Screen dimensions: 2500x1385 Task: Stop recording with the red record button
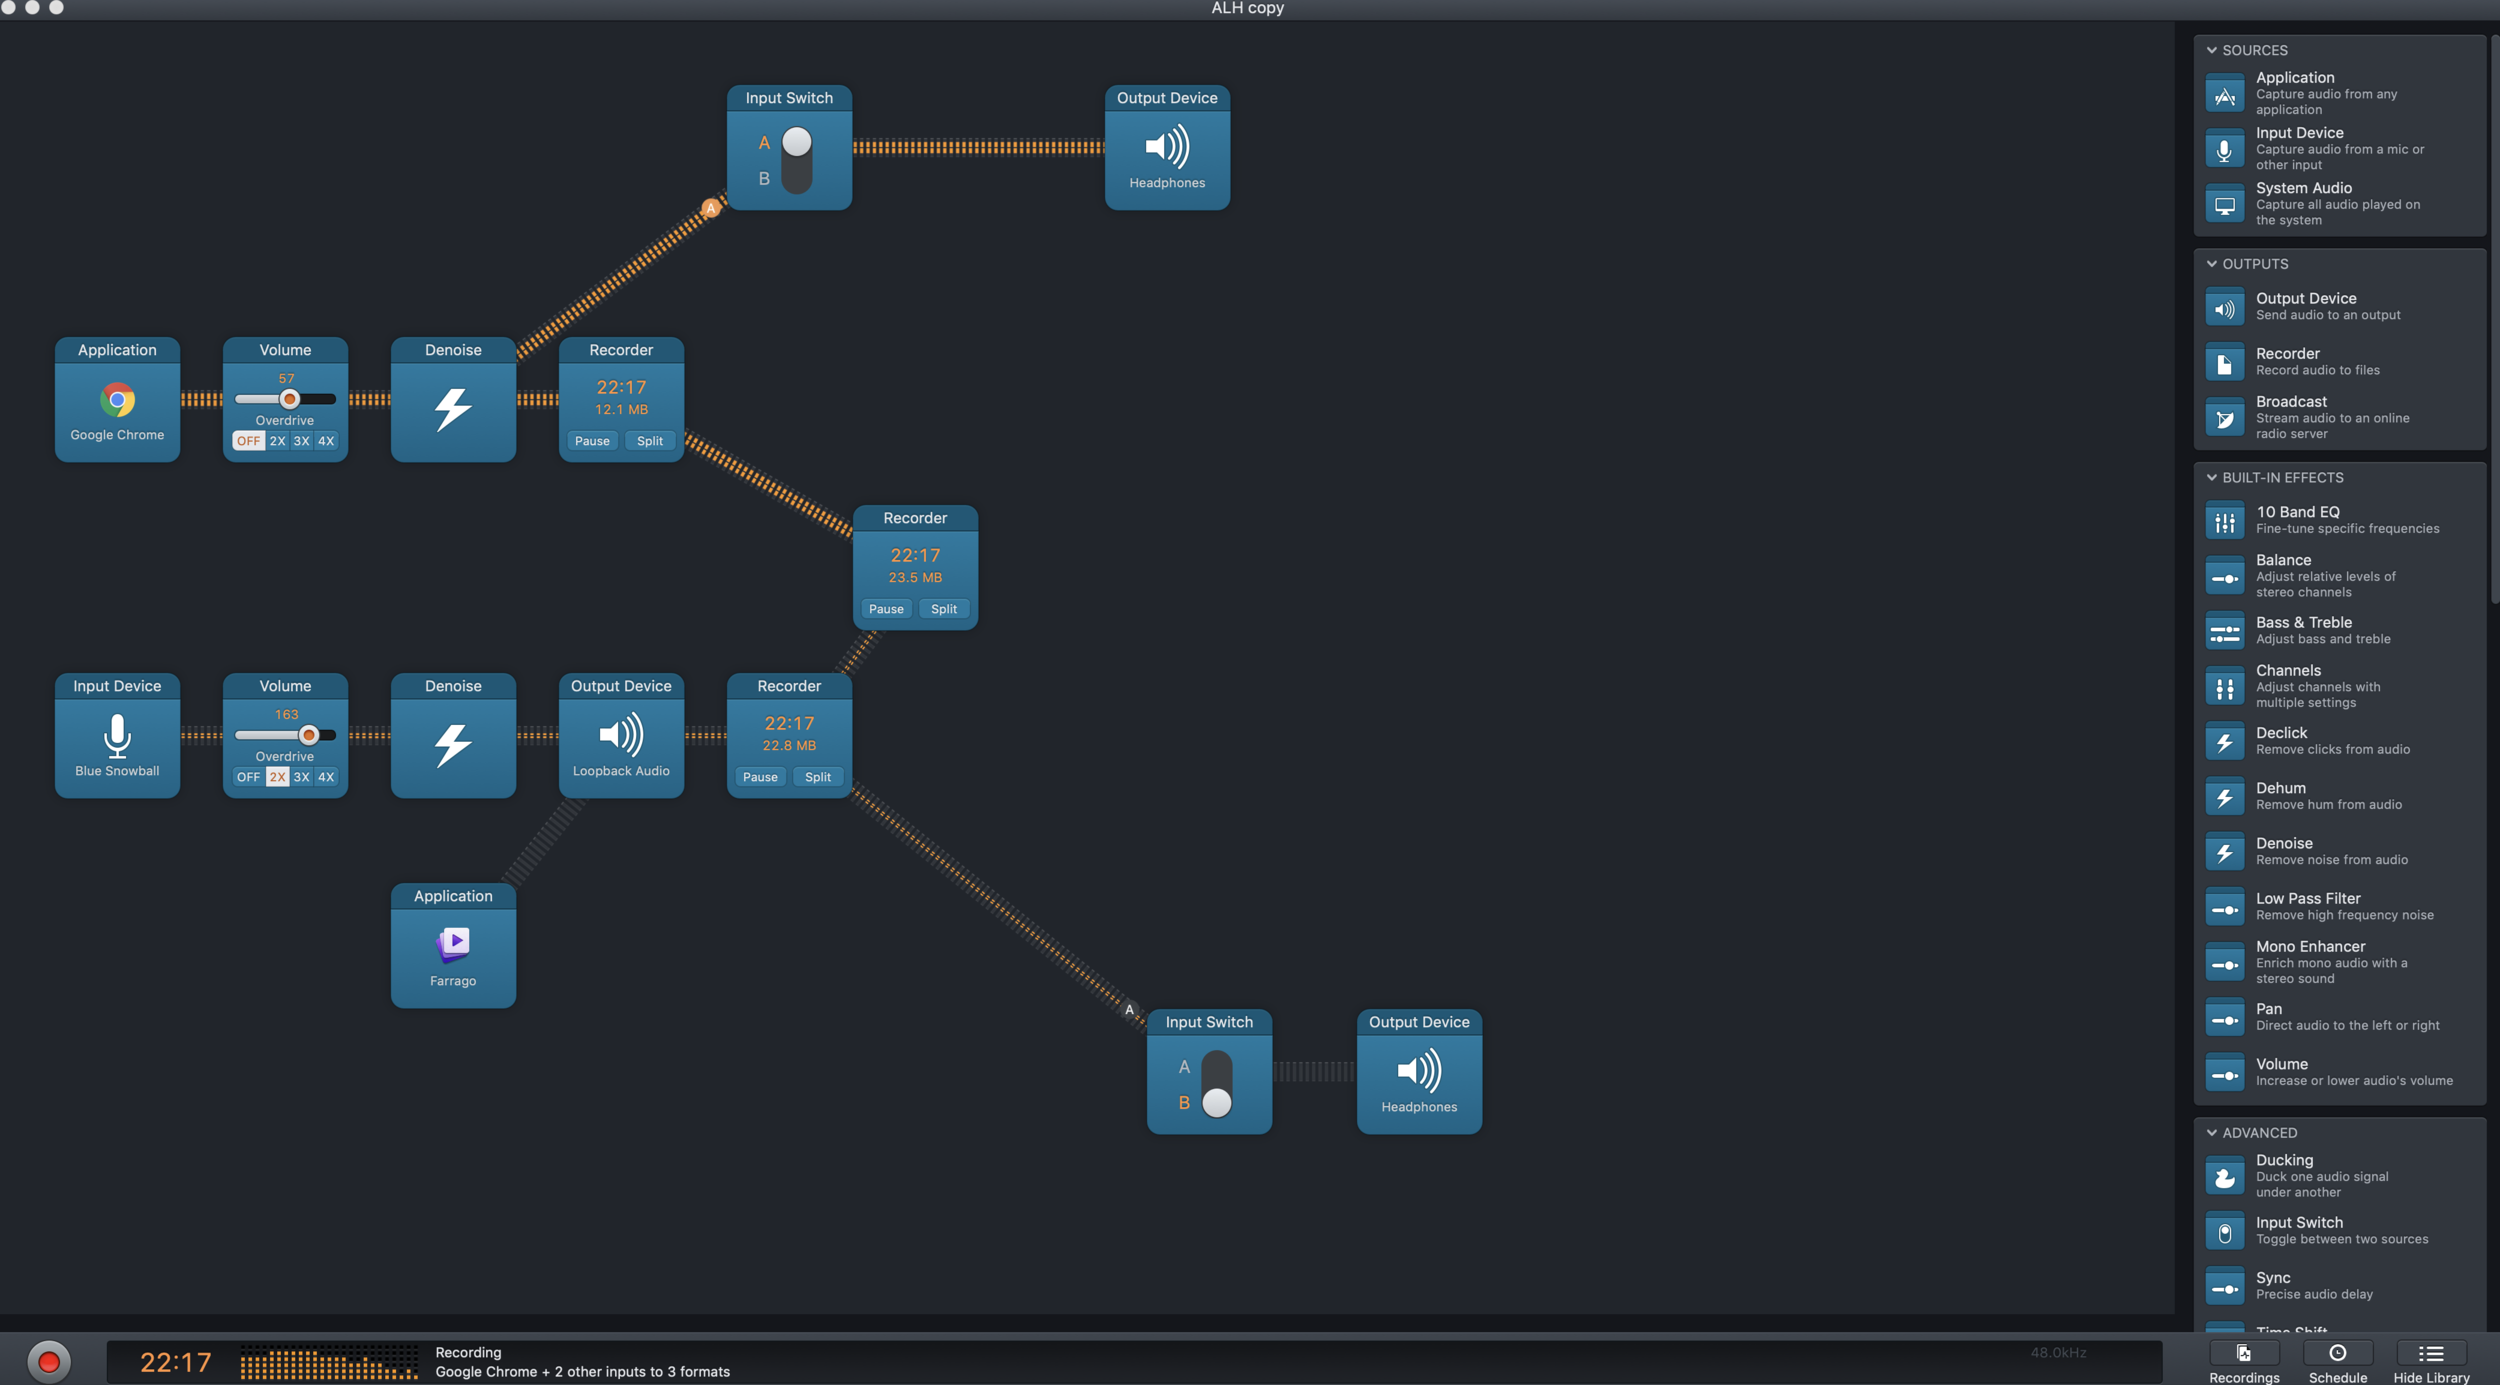pos(48,1362)
